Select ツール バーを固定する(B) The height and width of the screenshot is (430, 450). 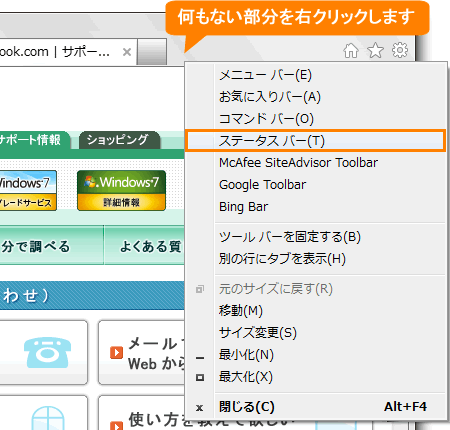(315, 237)
